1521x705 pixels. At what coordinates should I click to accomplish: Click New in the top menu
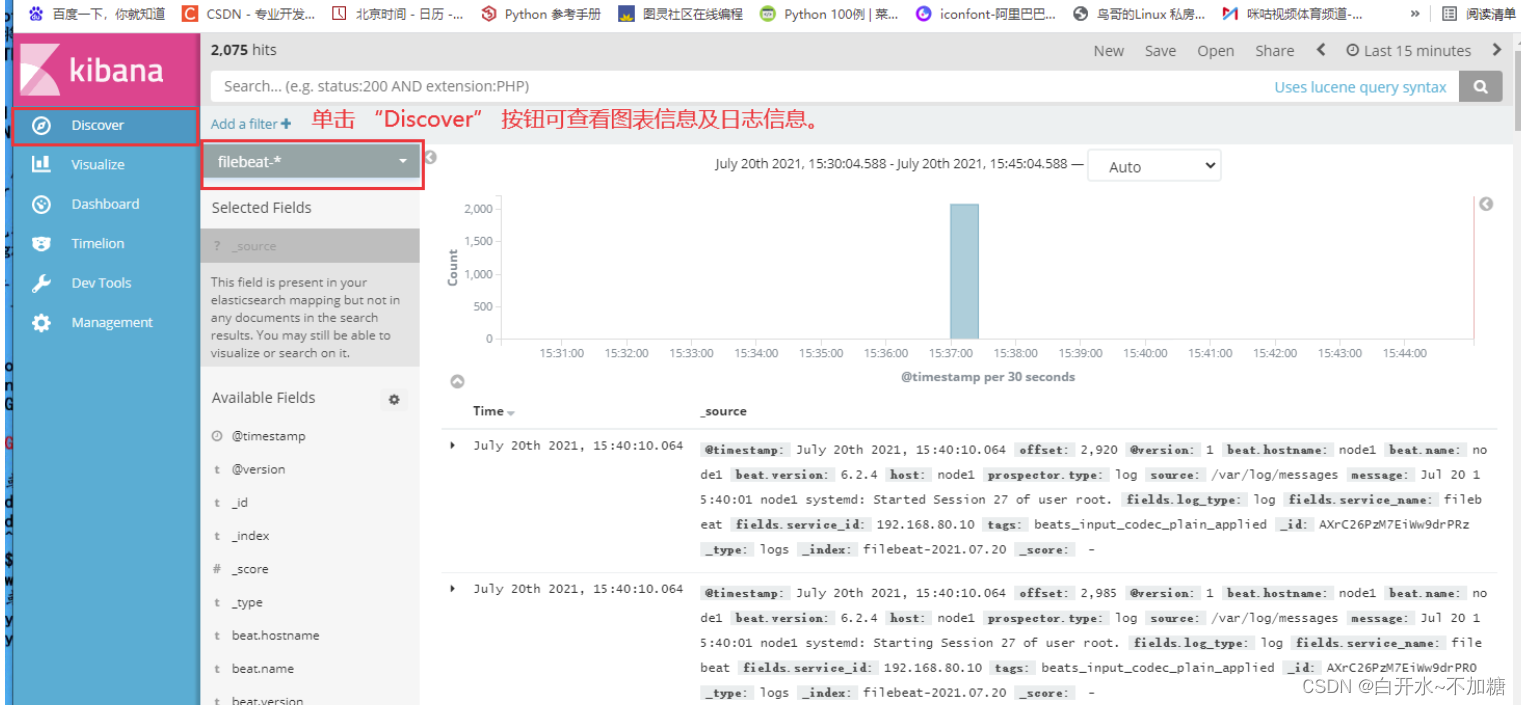click(1108, 51)
